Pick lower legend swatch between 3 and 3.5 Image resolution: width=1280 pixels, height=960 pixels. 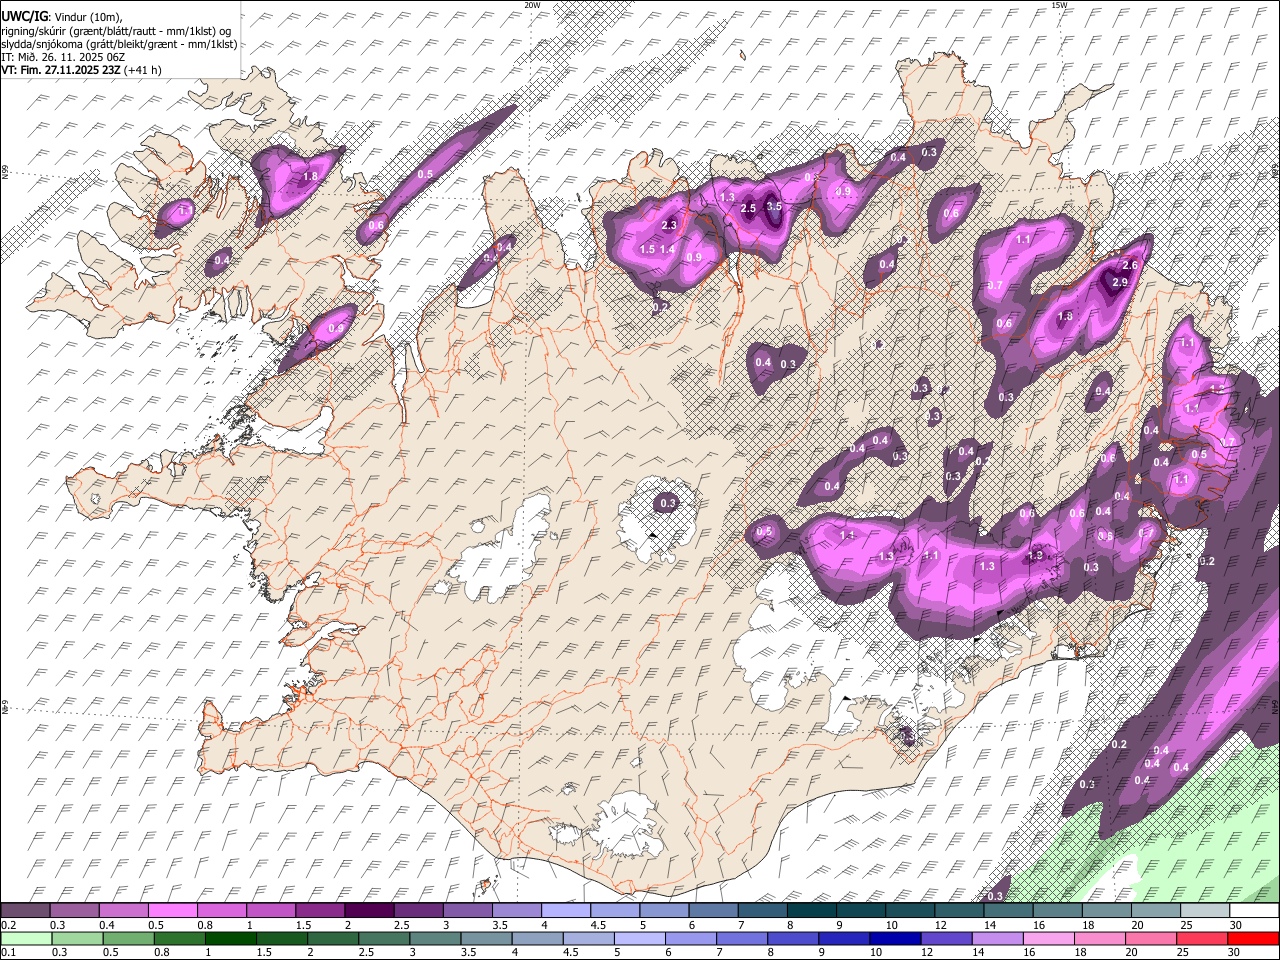(x=434, y=938)
